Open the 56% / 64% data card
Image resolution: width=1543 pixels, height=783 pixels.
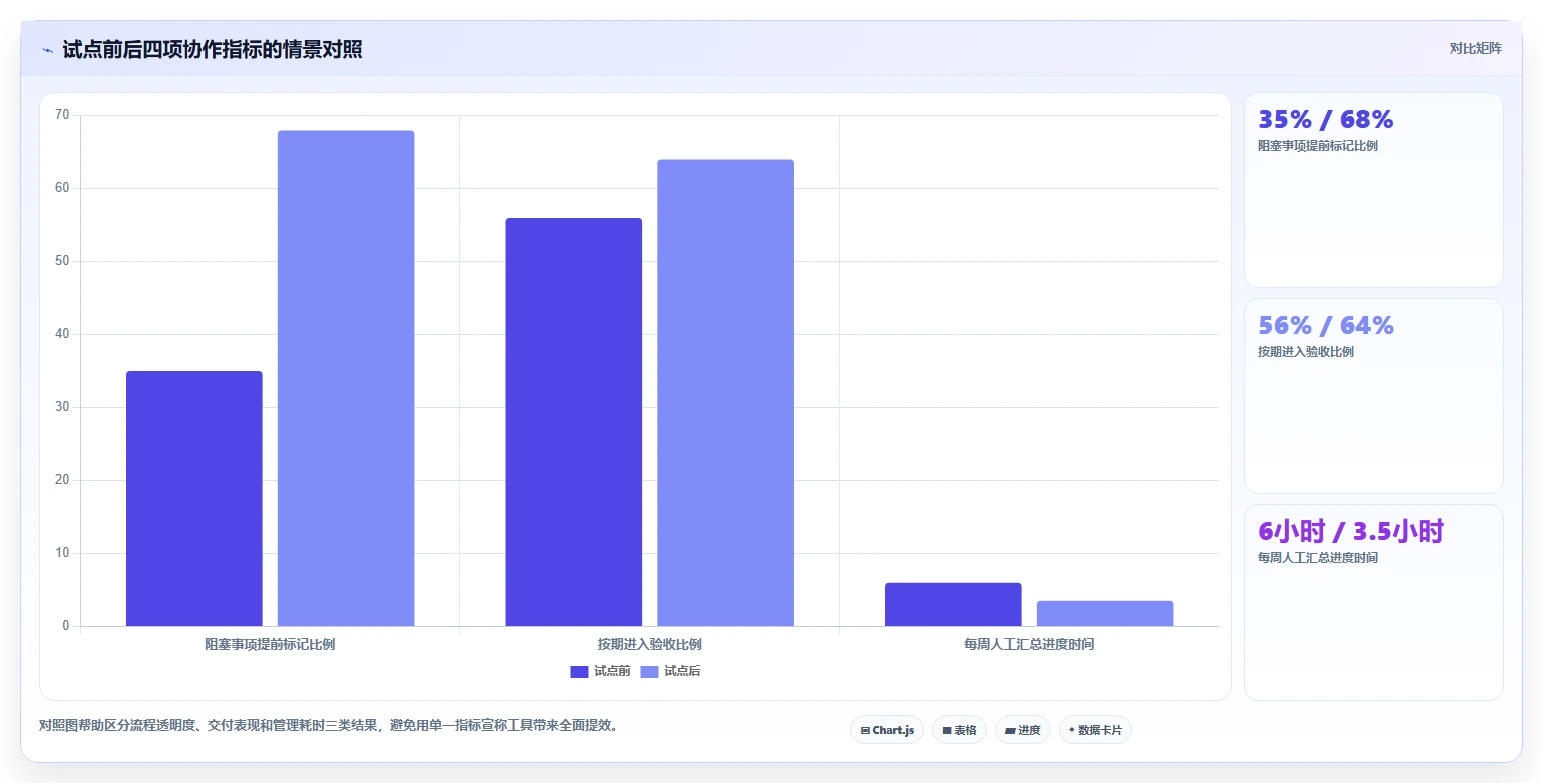pos(1373,396)
